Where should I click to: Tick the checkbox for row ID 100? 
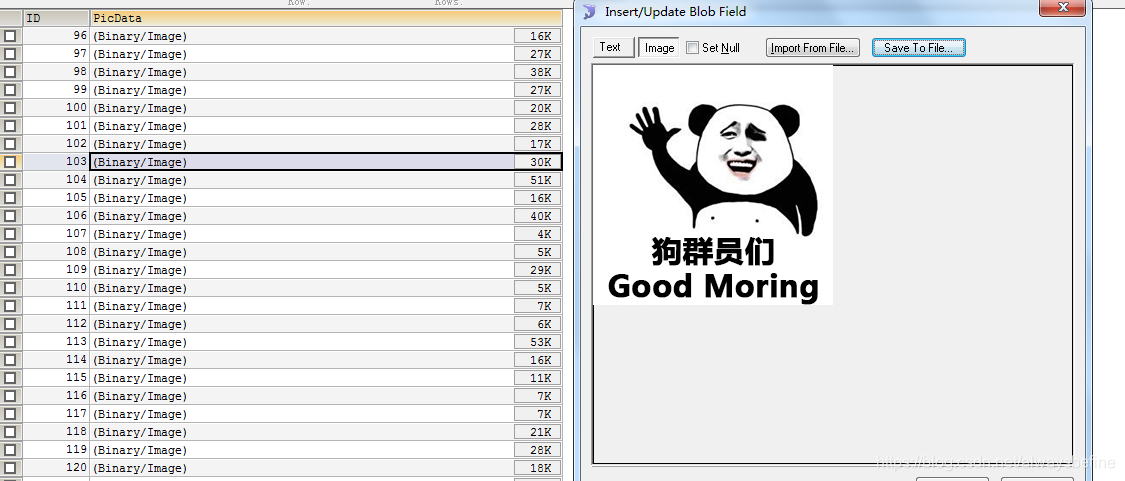tap(10, 108)
